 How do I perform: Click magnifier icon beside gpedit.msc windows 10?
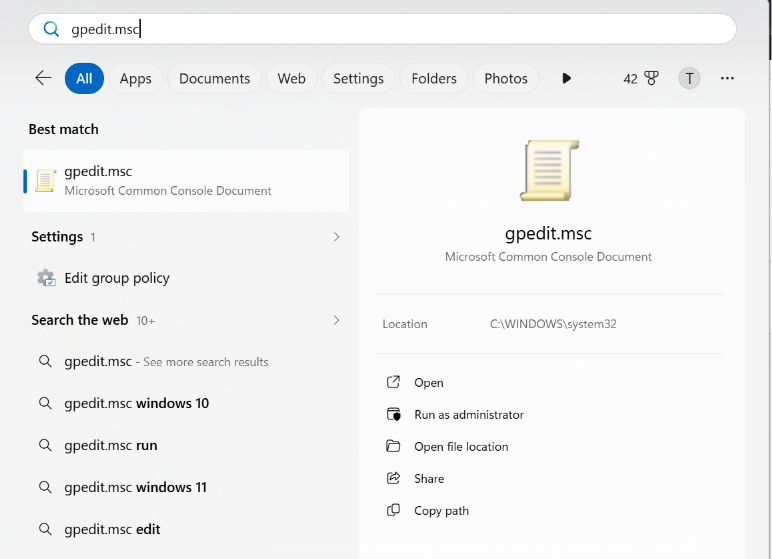pos(45,403)
